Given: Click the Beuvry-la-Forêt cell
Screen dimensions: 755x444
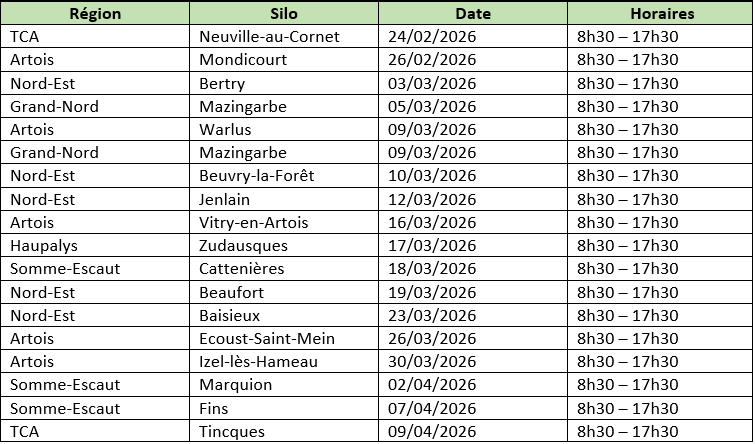Looking at the screenshot, I should point(257,176).
